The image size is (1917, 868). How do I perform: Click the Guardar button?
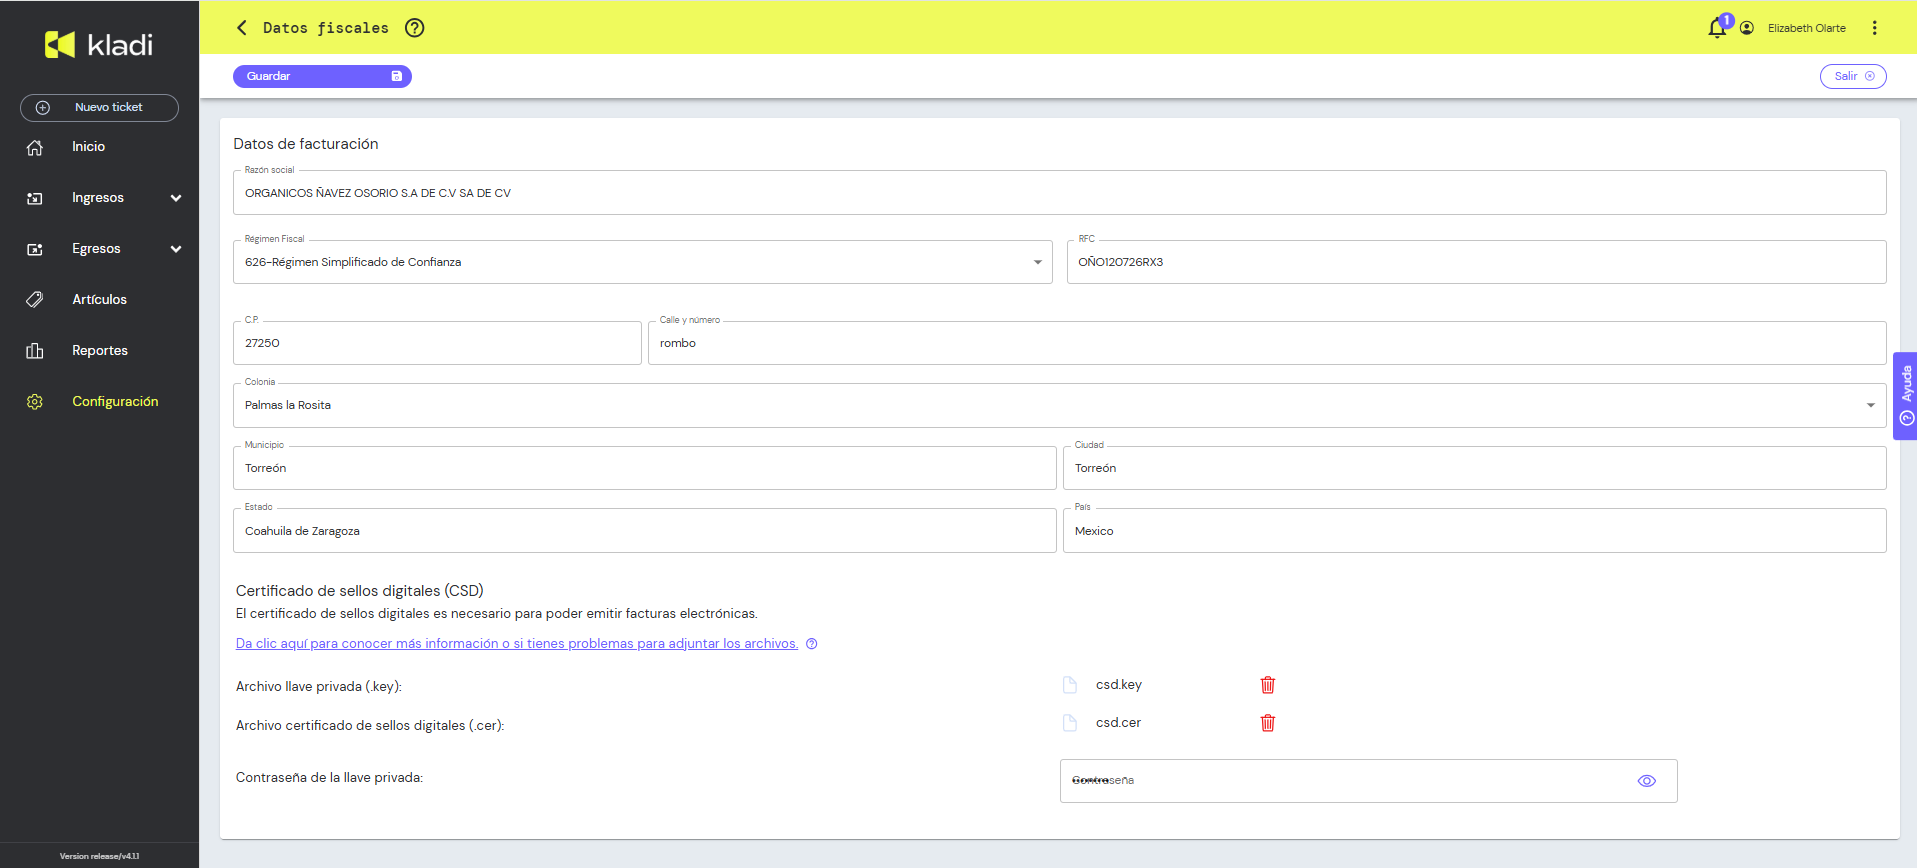tap(322, 76)
